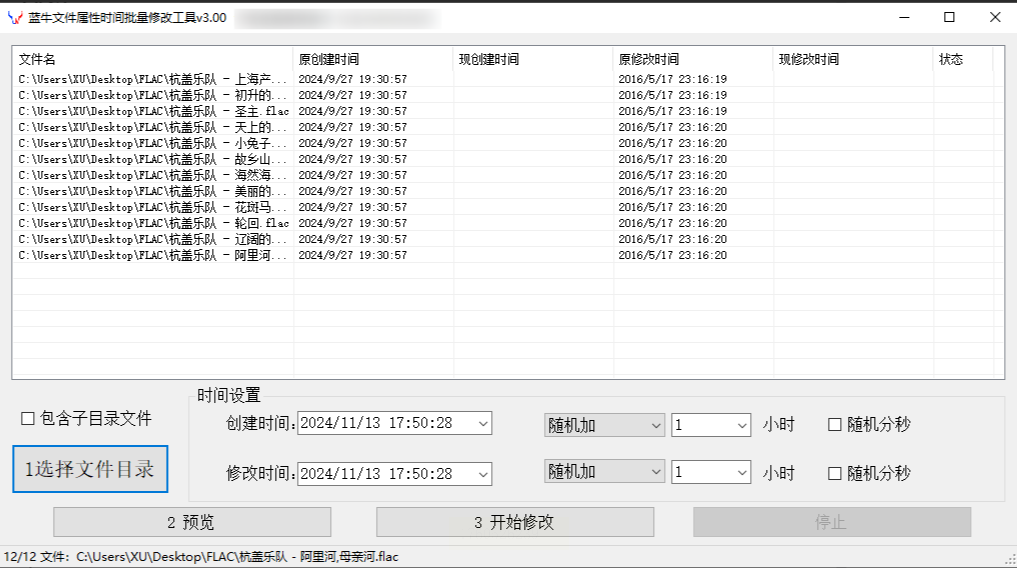Click 1选择文件目录 button
The image size is (1017, 568).
90,469
